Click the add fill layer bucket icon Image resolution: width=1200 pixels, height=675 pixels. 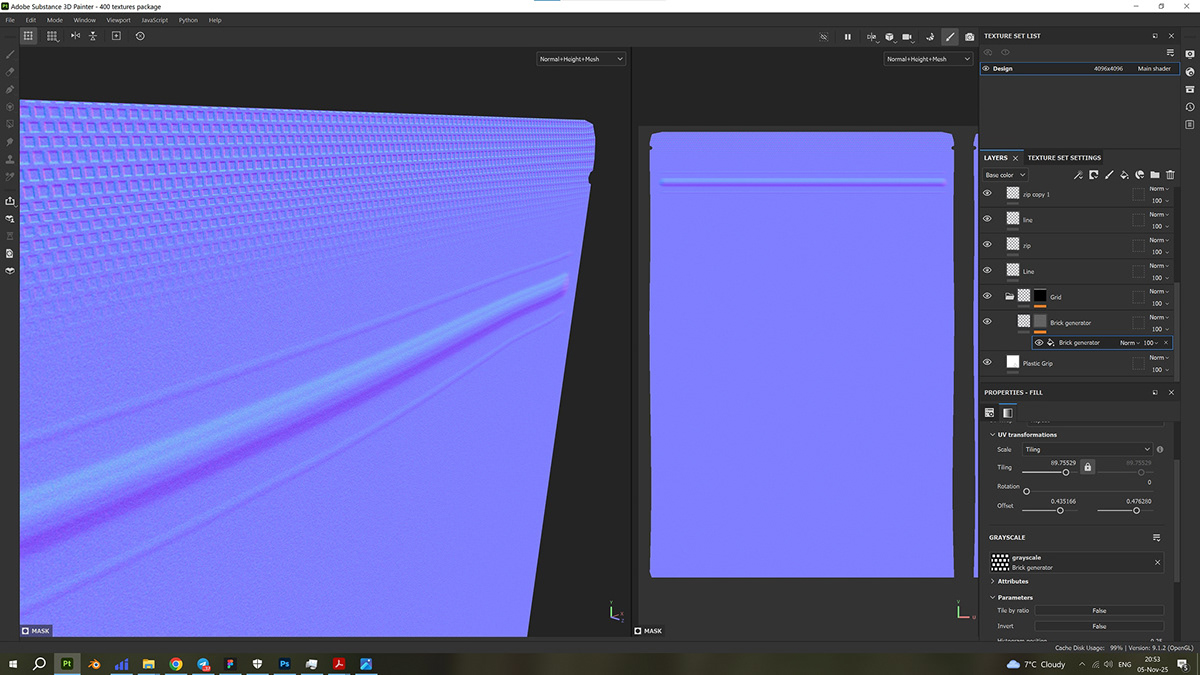point(1124,175)
